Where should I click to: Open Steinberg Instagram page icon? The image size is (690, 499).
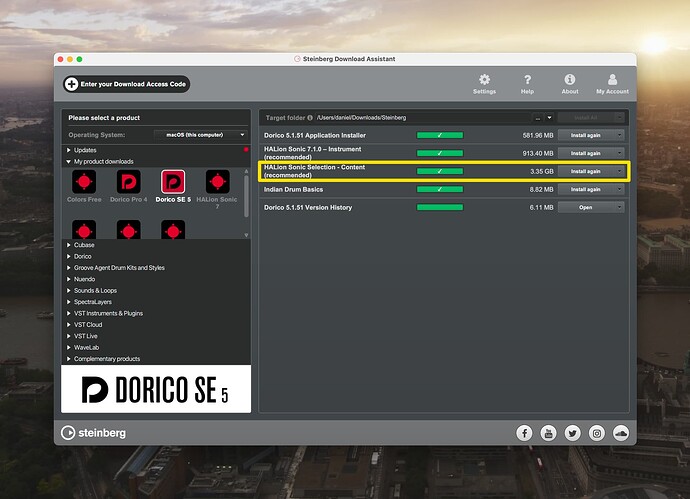pyautogui.click(x=597, y=433)
